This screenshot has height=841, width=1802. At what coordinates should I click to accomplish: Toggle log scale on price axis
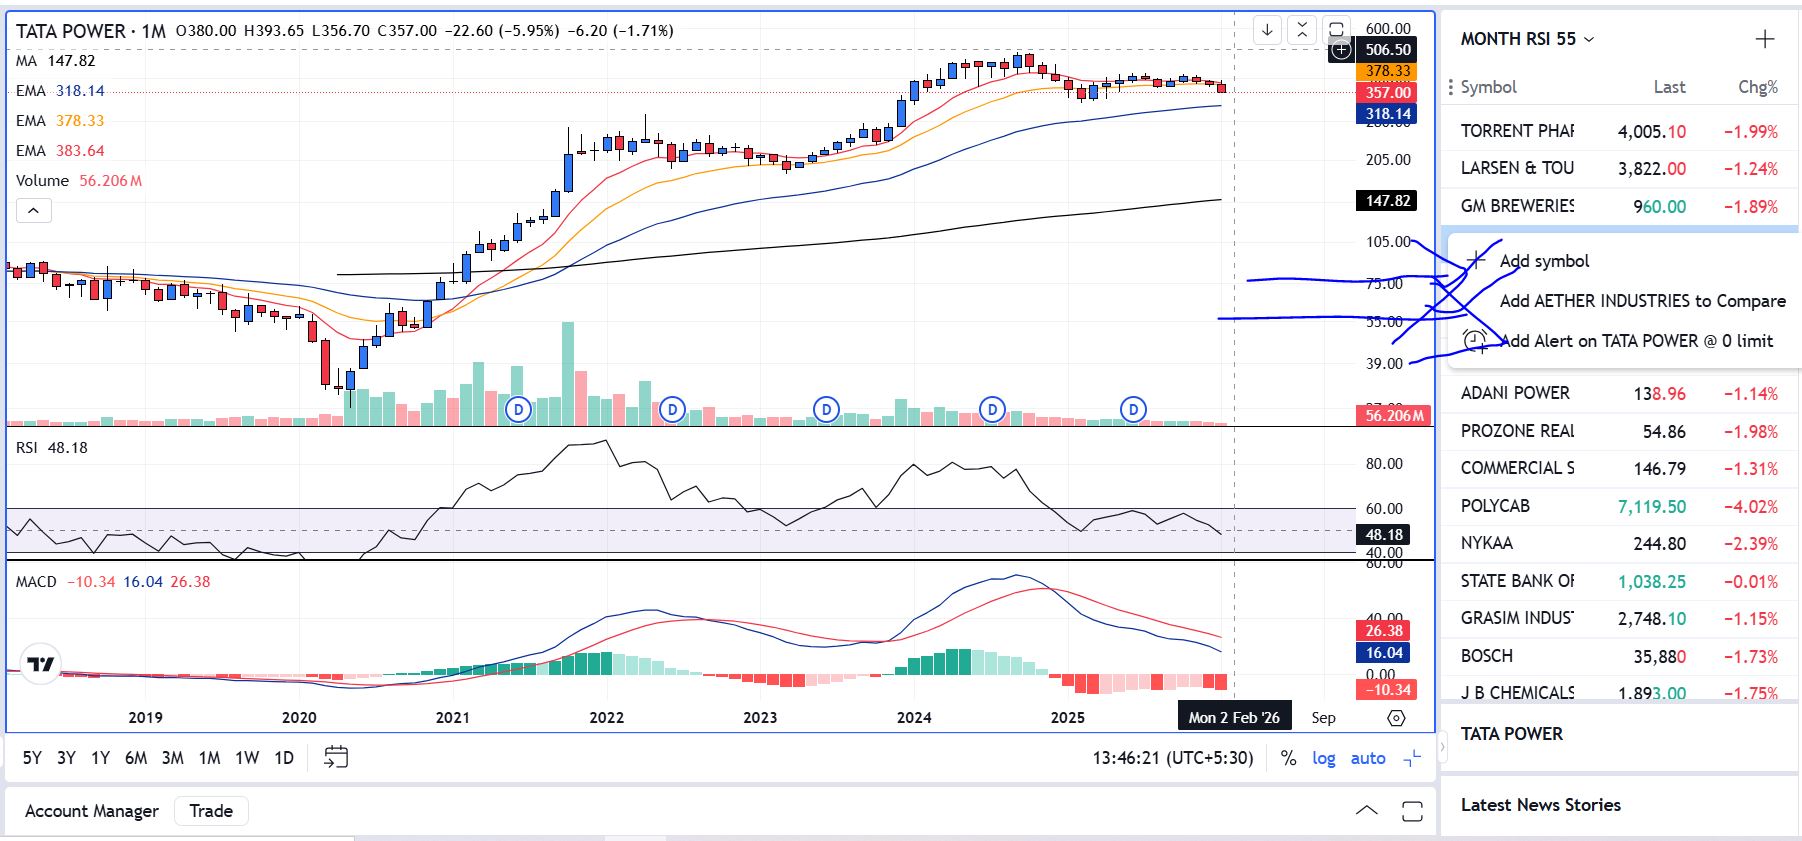tap(1323, 758)
